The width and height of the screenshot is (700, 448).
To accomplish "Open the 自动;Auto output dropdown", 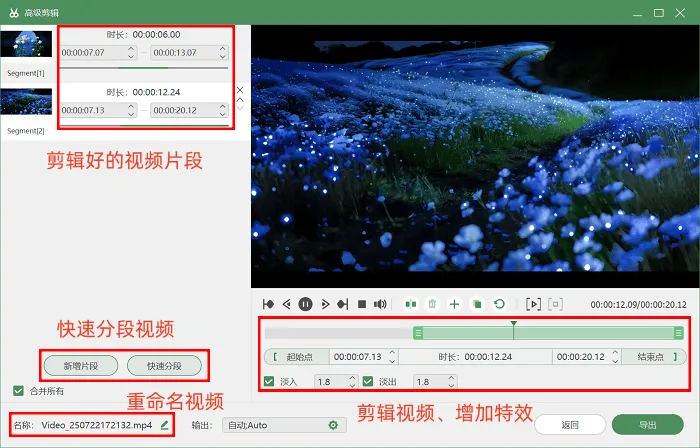I will [x=284, y=425].
